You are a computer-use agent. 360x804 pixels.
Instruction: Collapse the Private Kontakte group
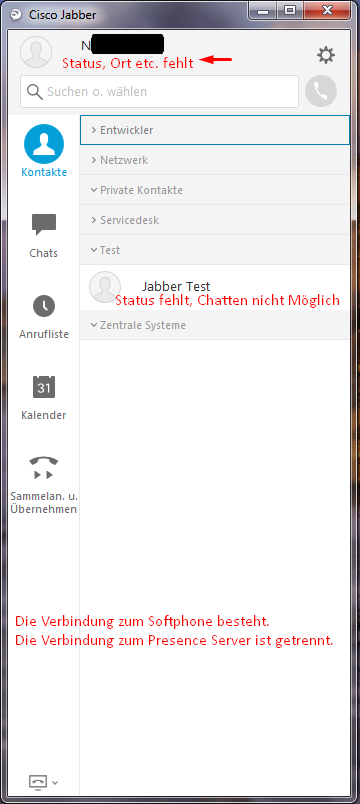point(215,190)
